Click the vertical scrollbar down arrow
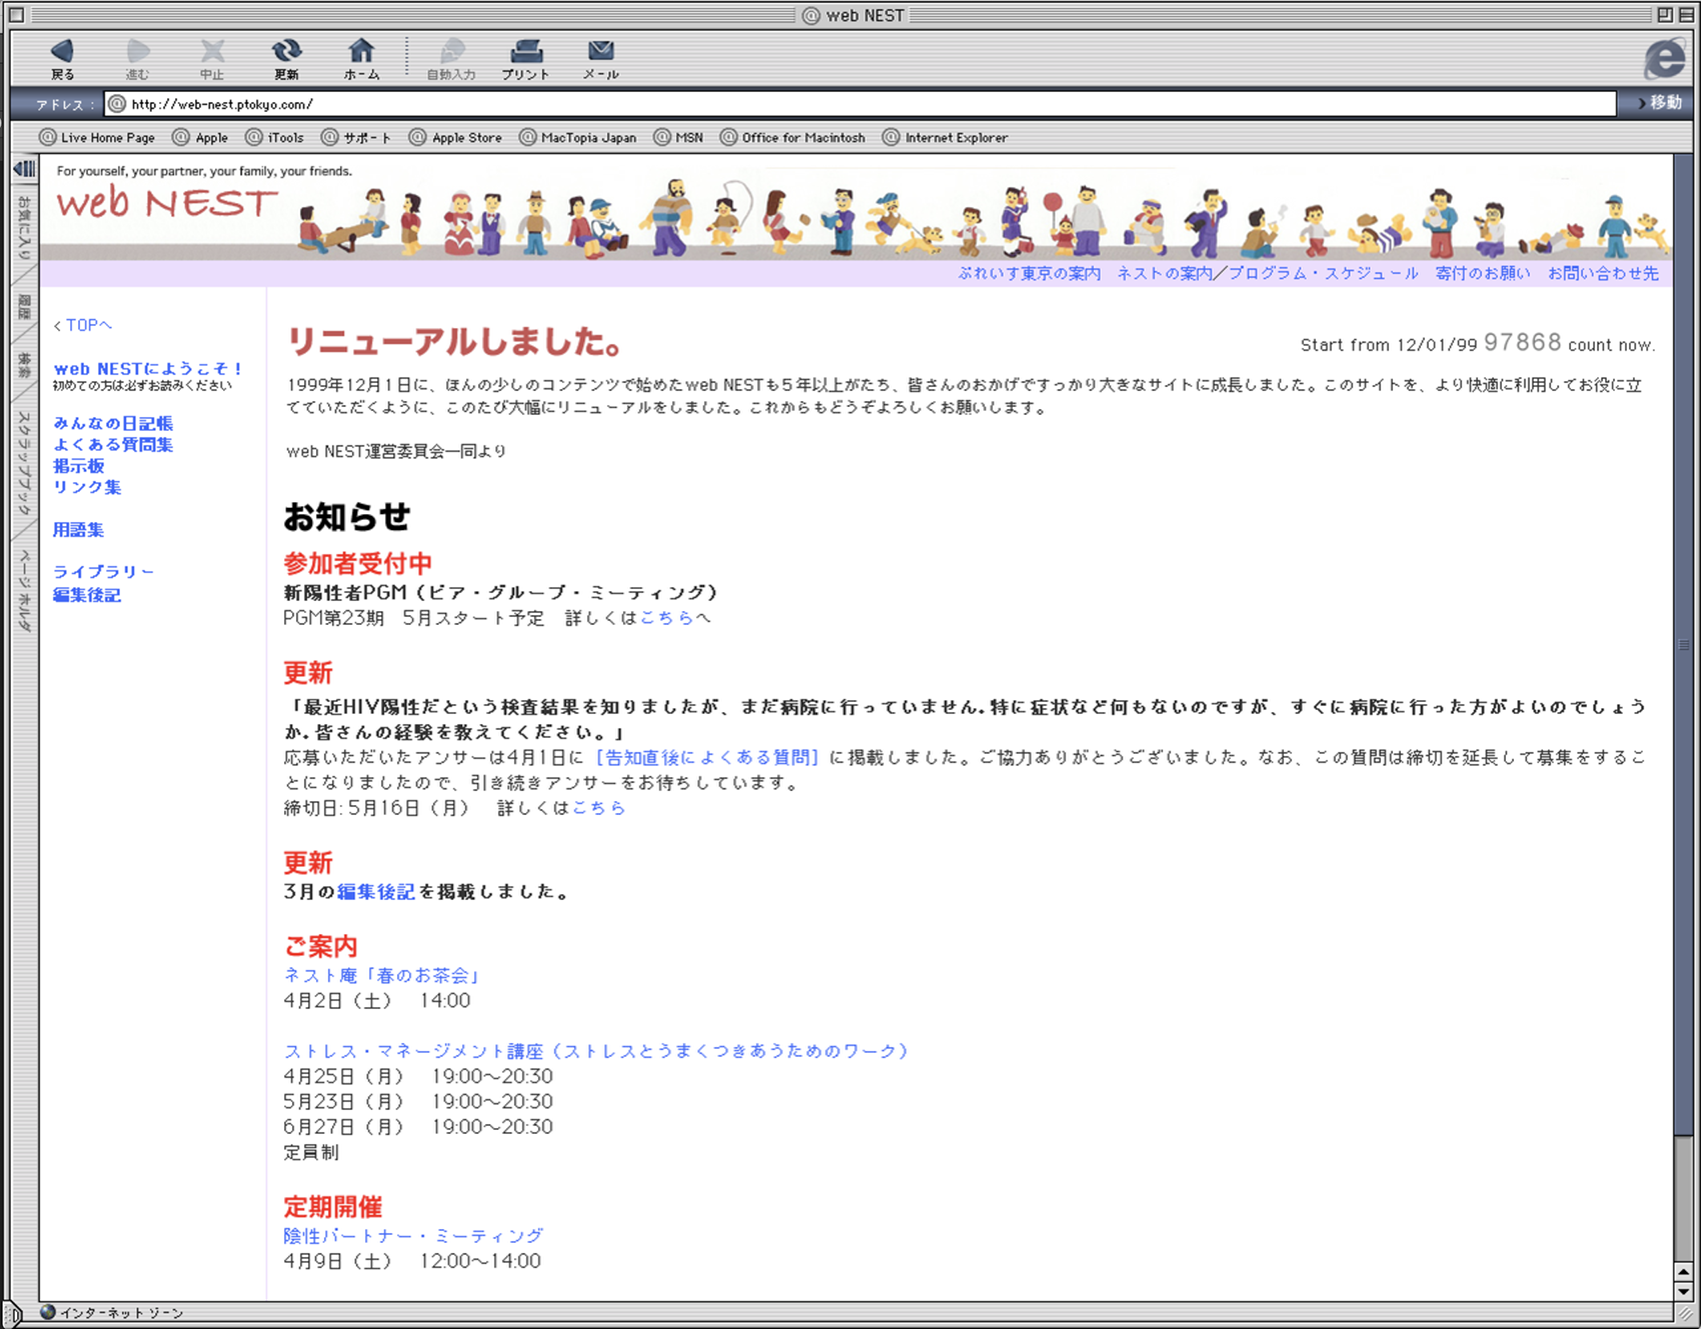1701x1329 pixels. [x=1683, y=1291]
